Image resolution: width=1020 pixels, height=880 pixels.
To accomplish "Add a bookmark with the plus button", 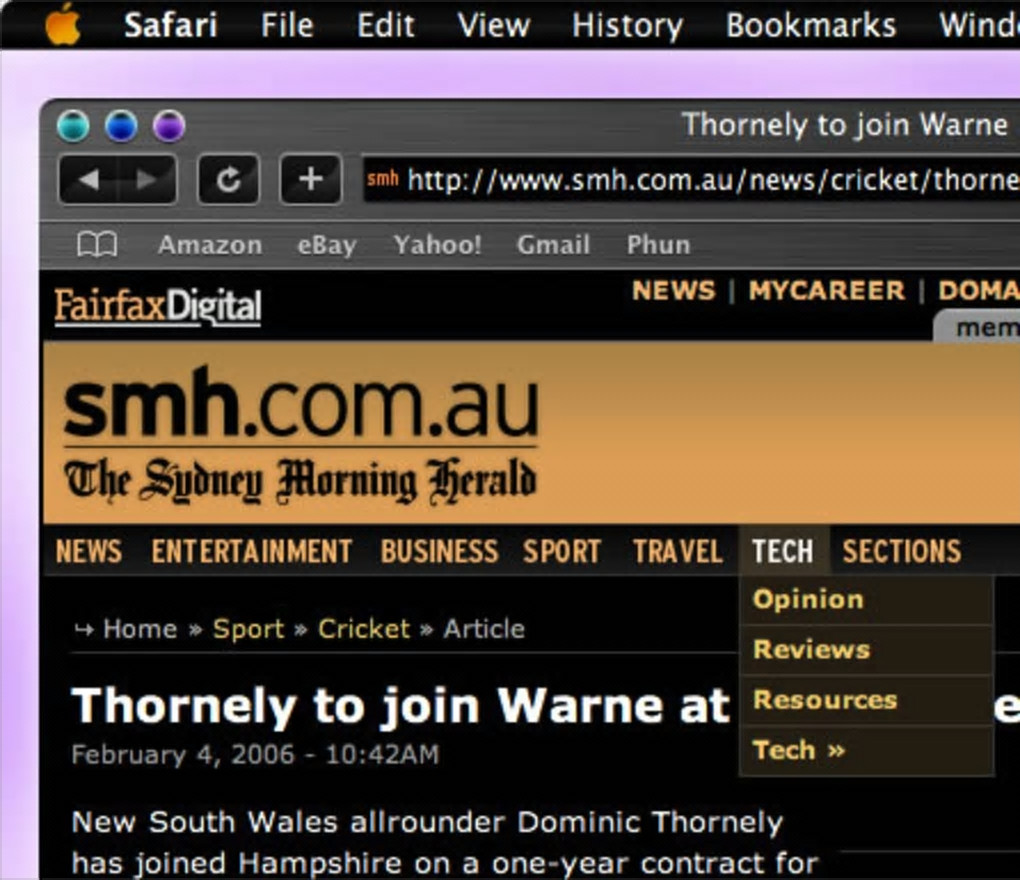I will pyautogui.click(x=310, y=180).
